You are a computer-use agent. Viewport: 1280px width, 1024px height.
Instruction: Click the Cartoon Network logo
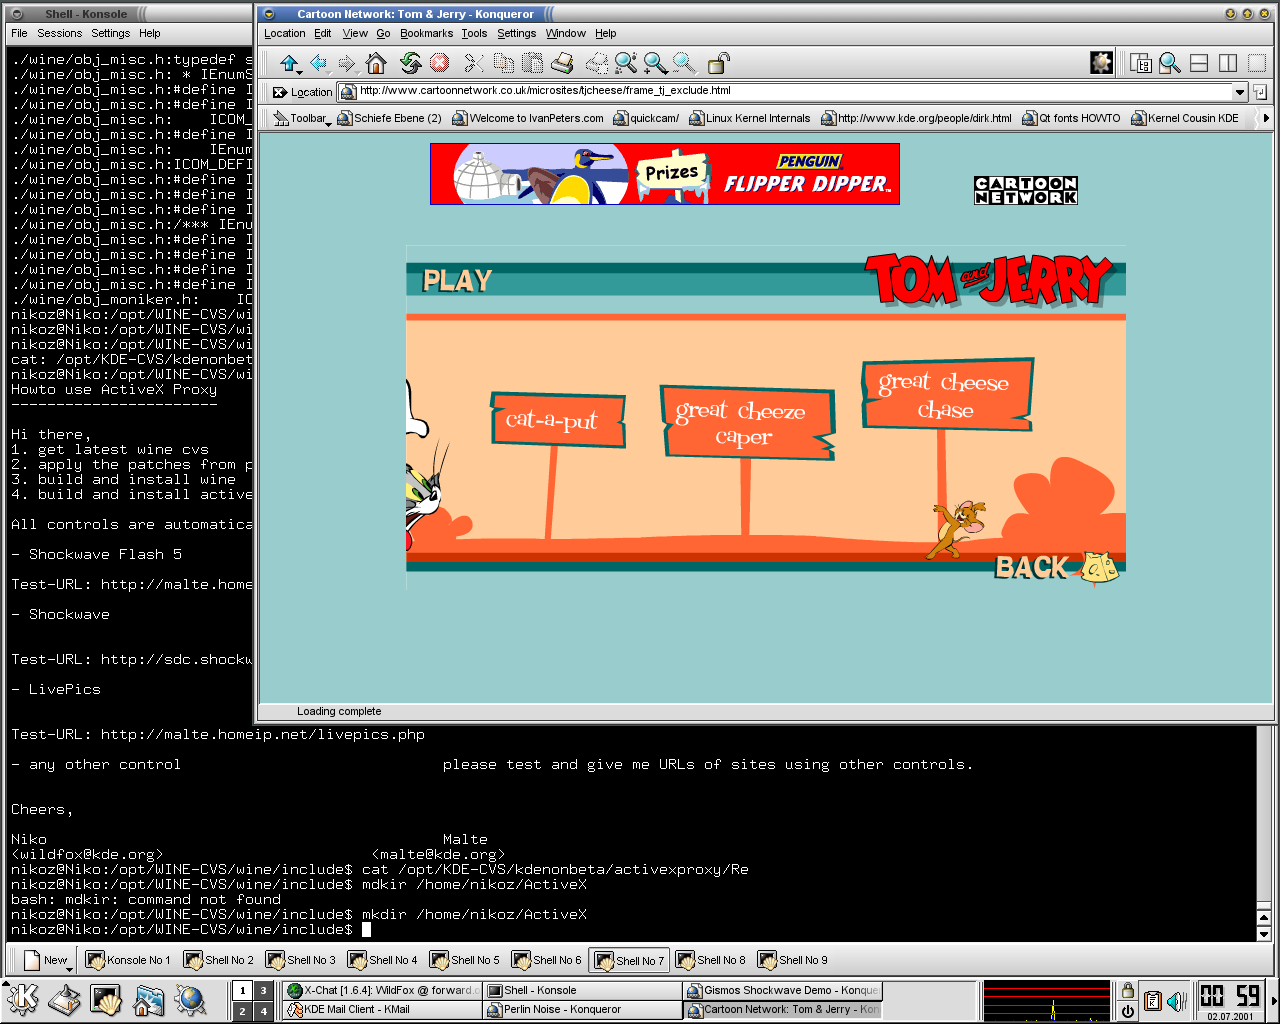(x=1026, y=190)
